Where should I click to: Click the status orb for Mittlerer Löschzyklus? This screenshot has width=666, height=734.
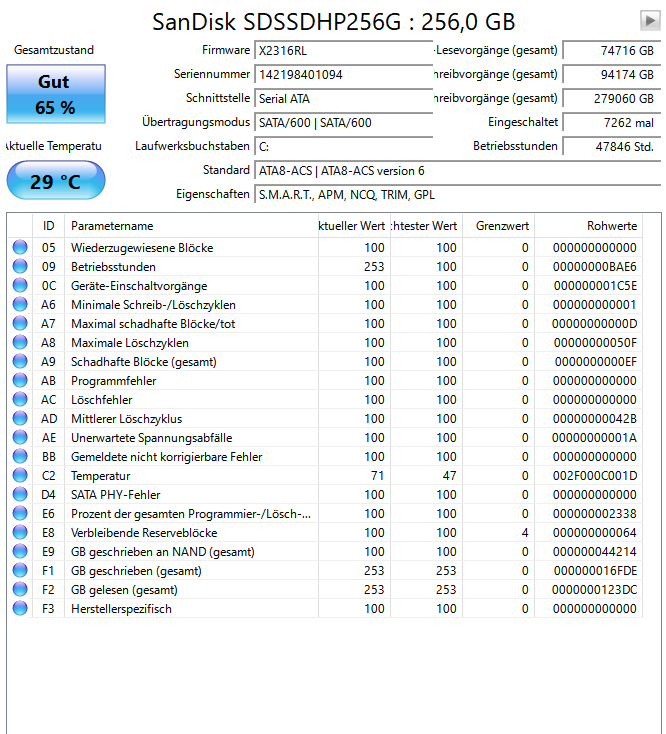click(x=20, y=418)
